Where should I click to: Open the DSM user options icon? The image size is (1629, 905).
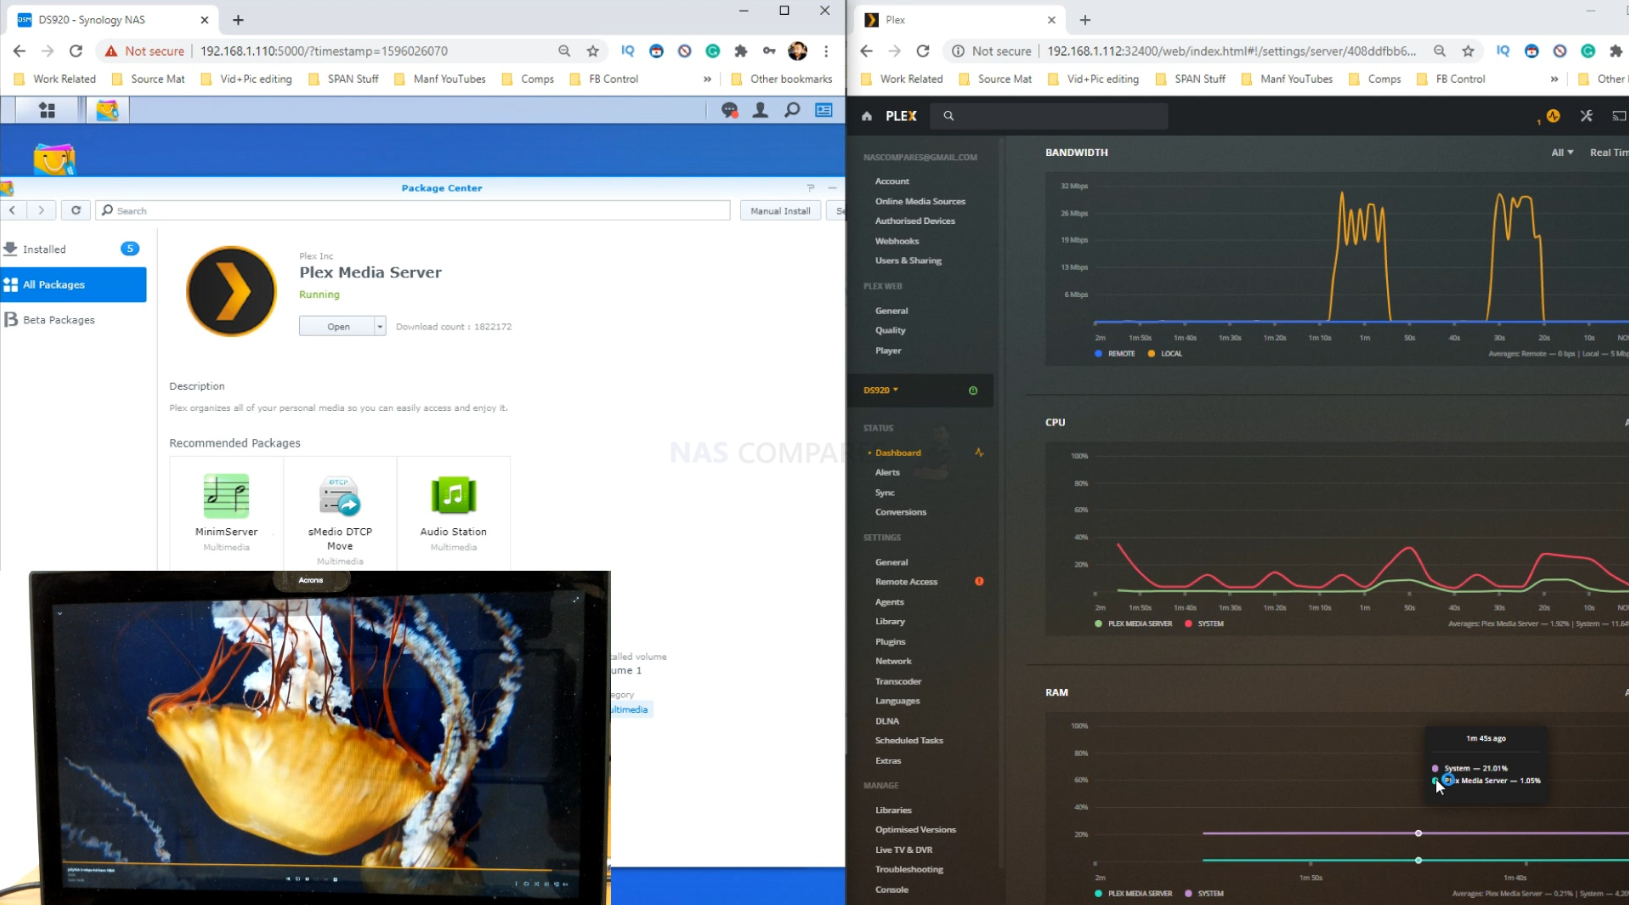click(x=761, y=111)
